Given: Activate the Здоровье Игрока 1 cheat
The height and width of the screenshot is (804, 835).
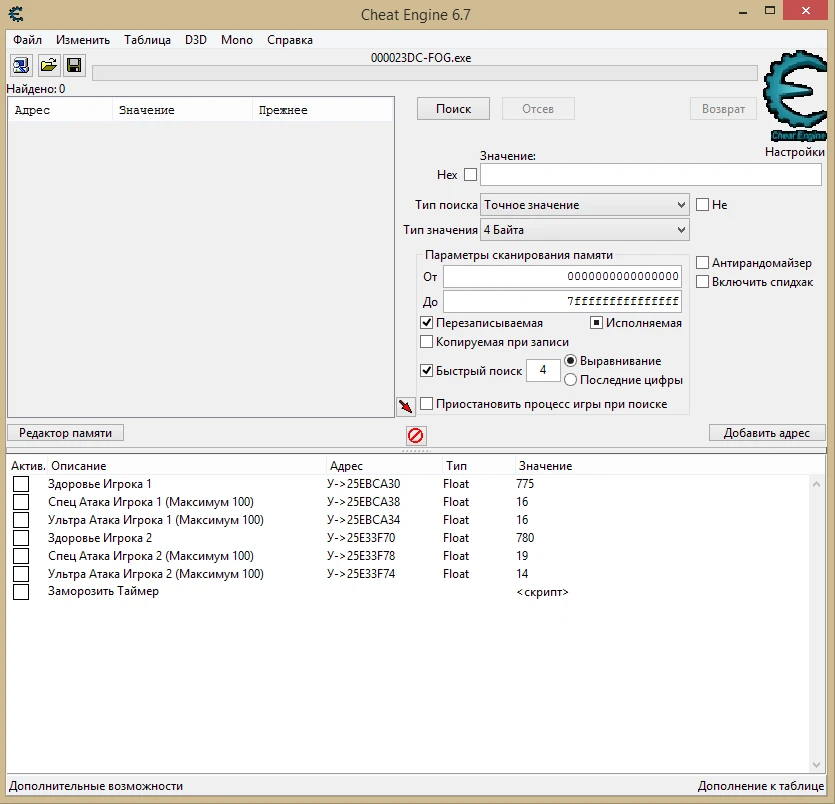Looking at the screenshot, I should pyautogui.click(x=21, y=483).
